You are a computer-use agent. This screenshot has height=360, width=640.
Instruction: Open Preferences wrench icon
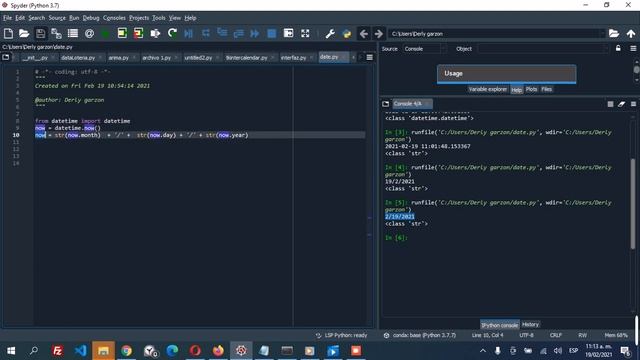[330, 33]
